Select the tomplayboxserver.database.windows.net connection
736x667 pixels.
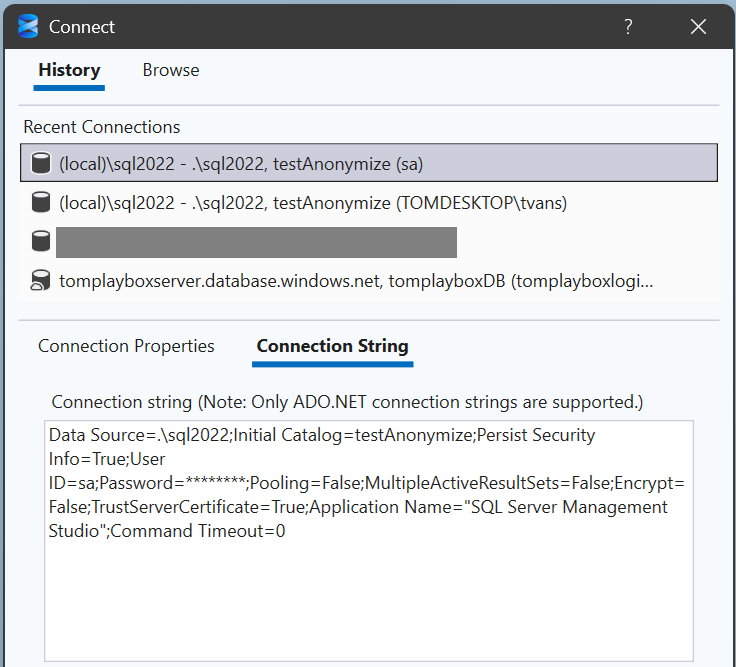point(368,281)
